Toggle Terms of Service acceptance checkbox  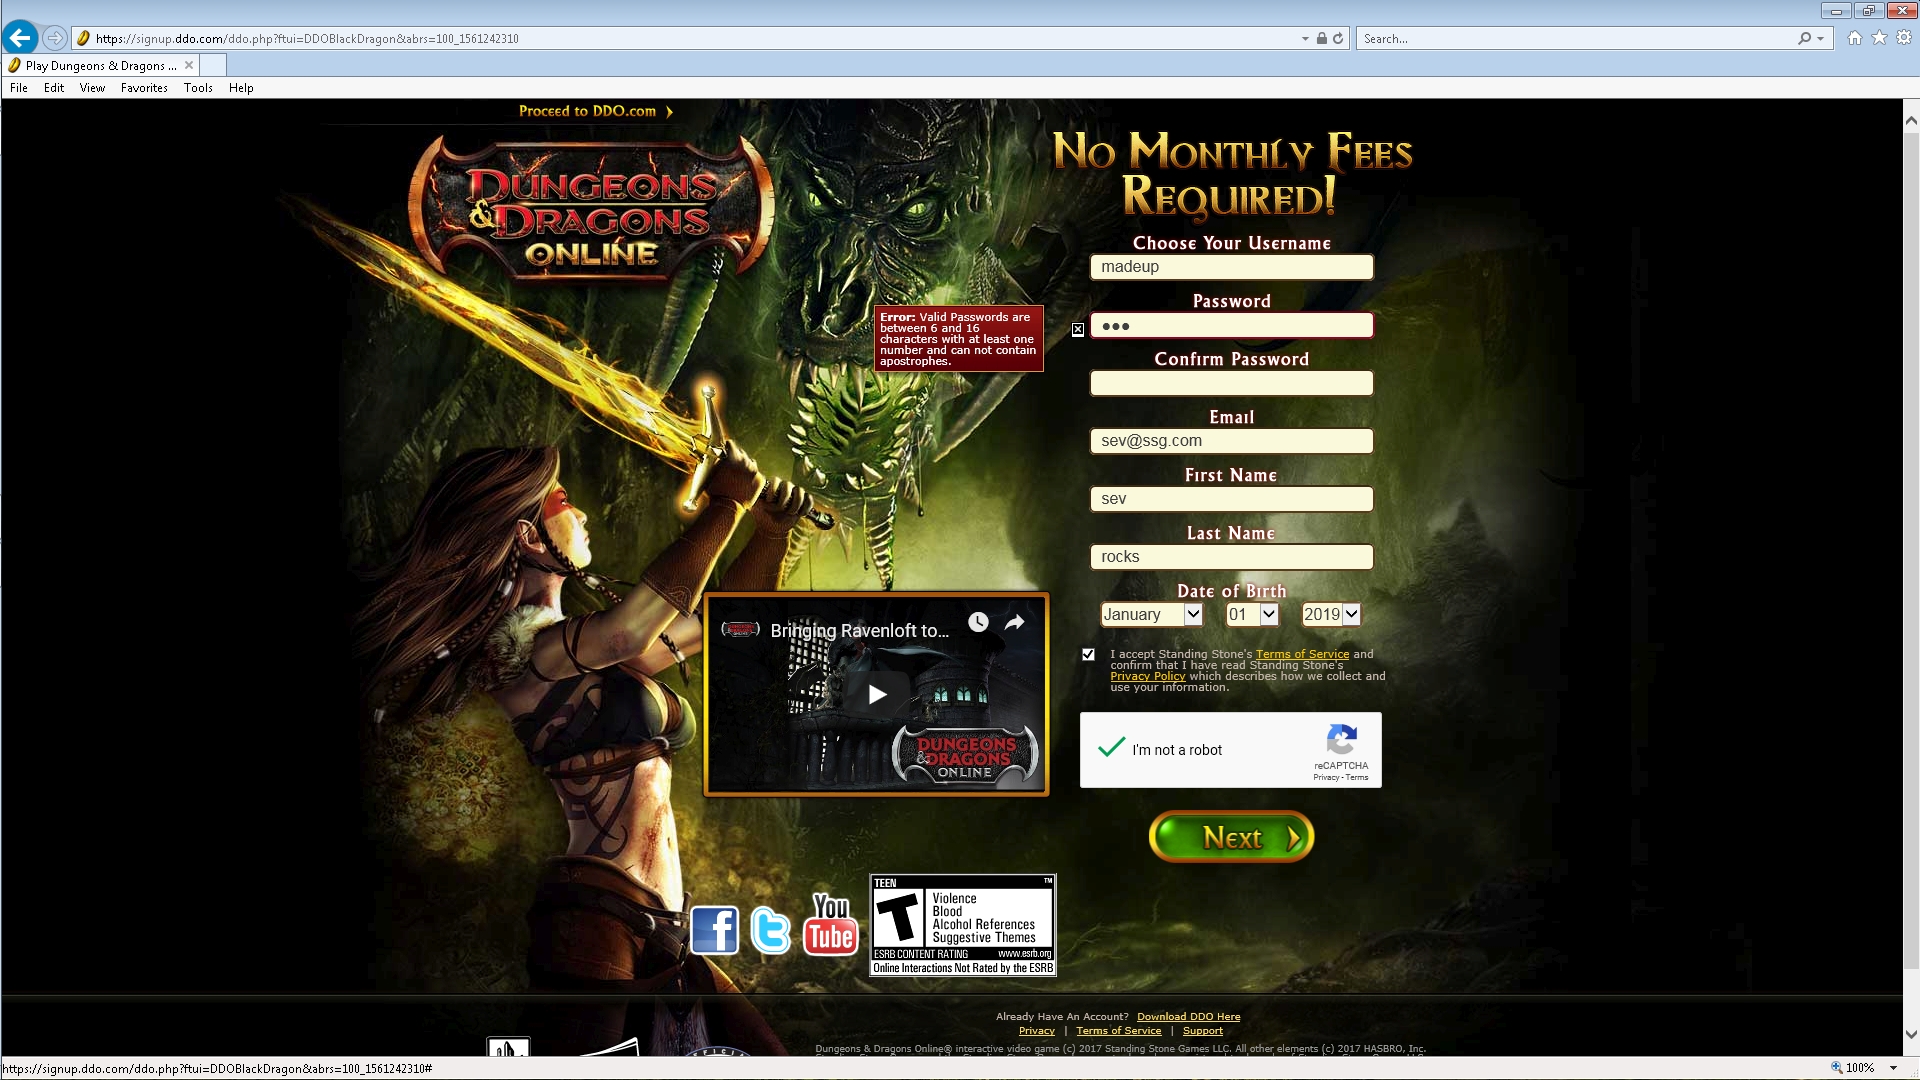(x=1088, y=654)
